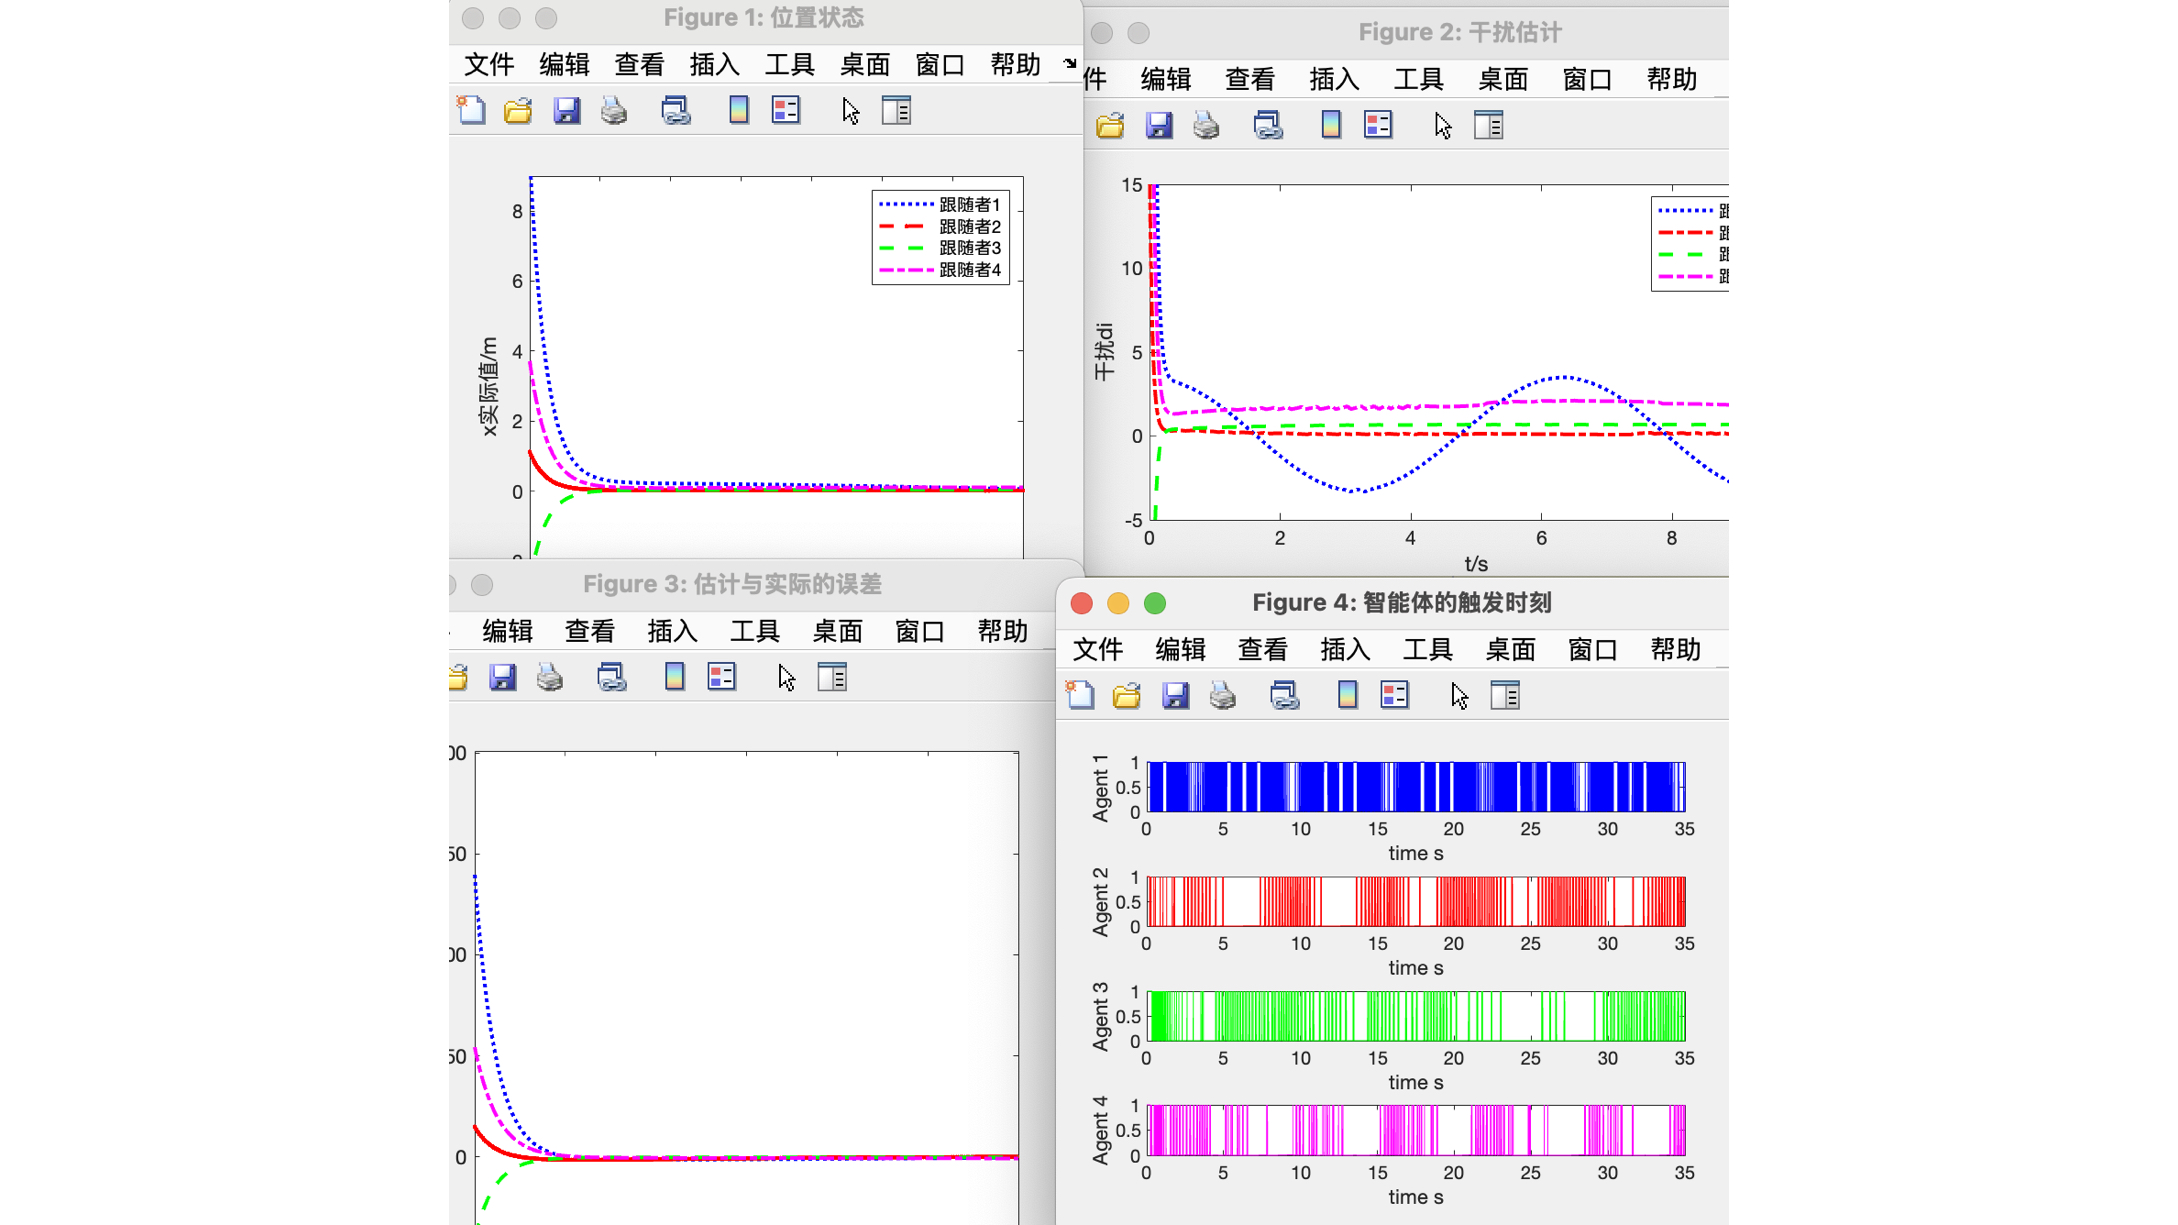Open 帮助 menu in Figure 3
Viewport: 2178px width, 1225px height.
tap(1002, 632)
